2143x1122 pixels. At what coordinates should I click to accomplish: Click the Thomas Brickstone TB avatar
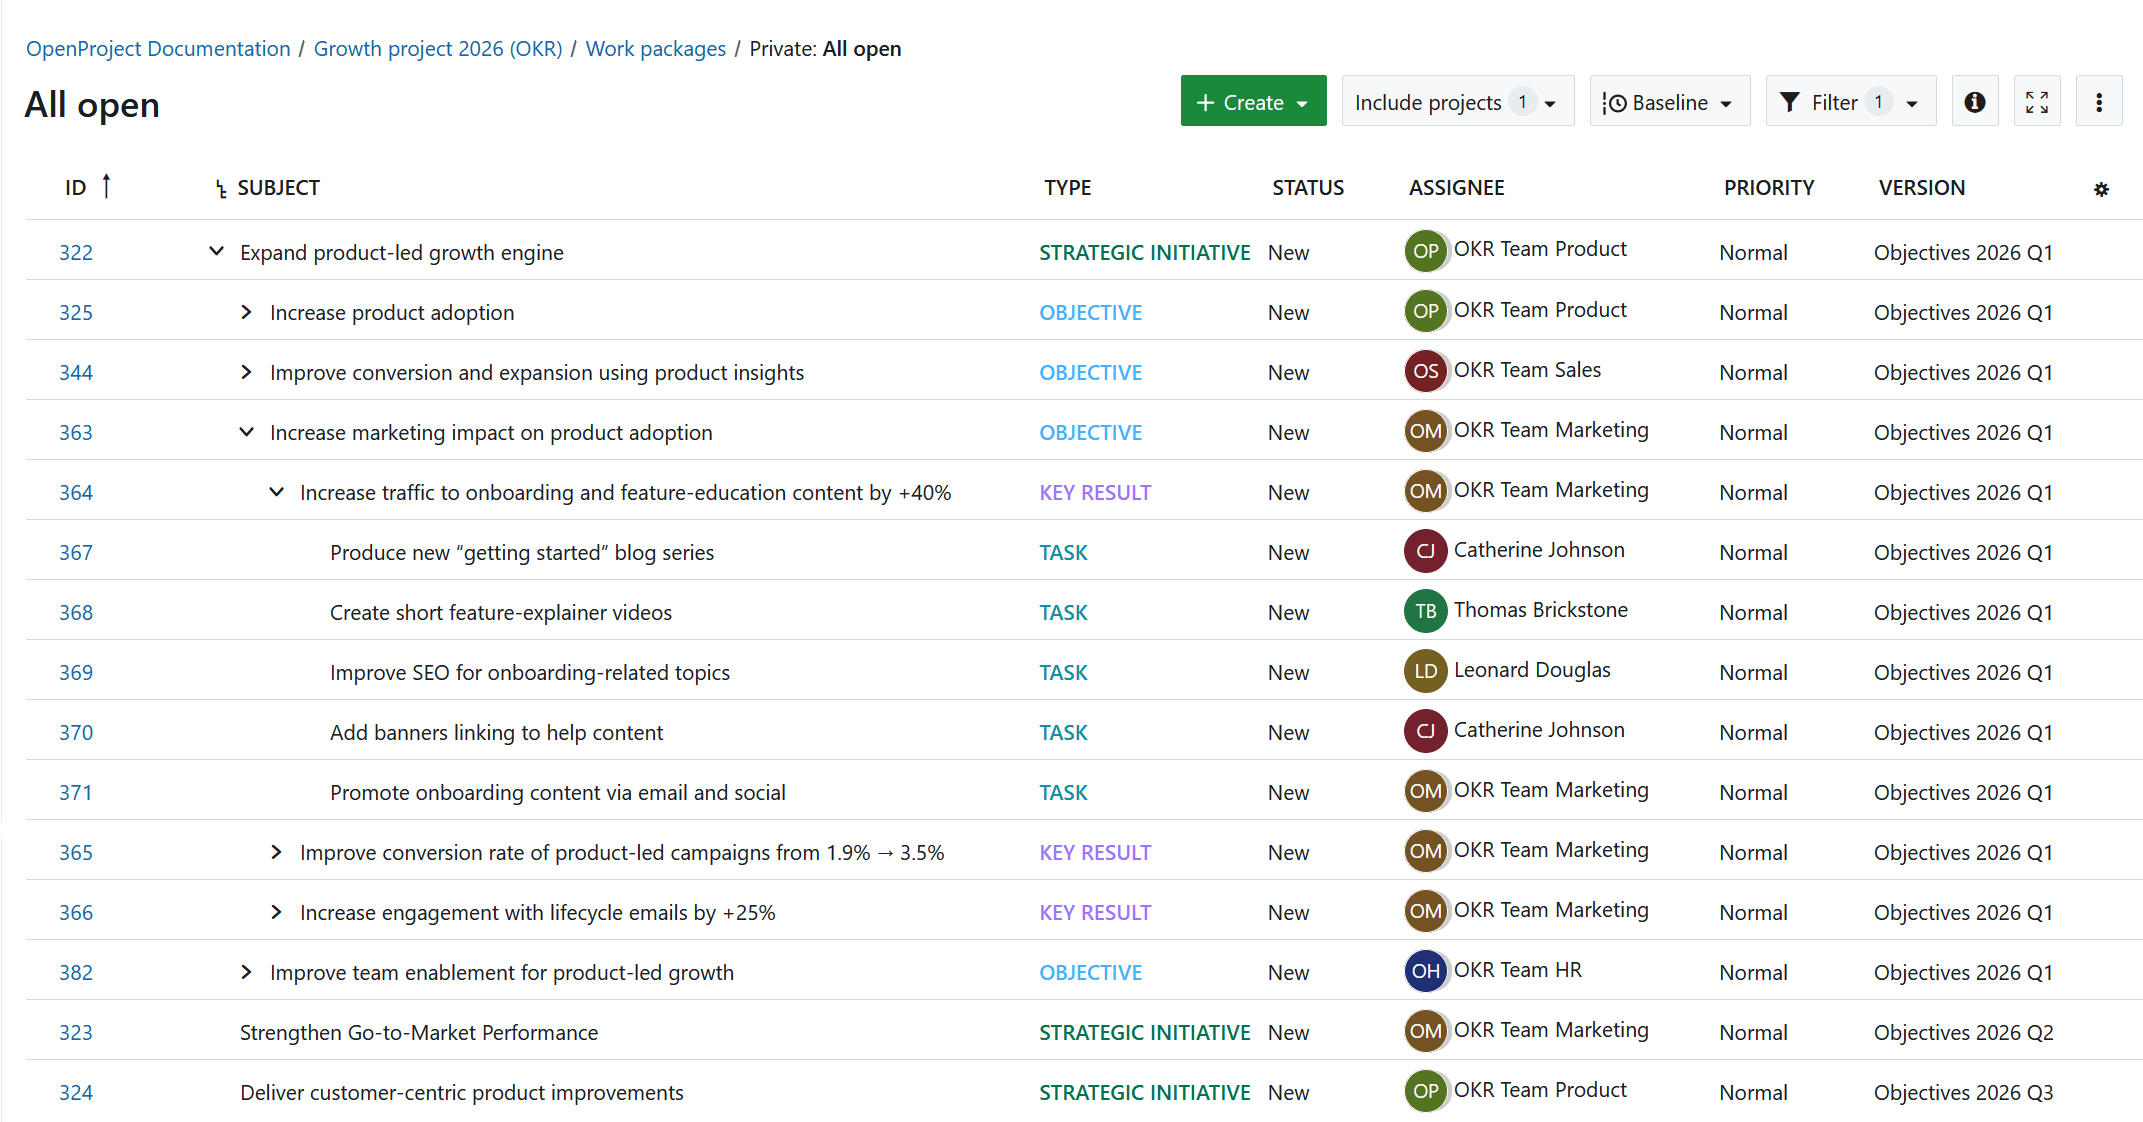coord(1425,611)
